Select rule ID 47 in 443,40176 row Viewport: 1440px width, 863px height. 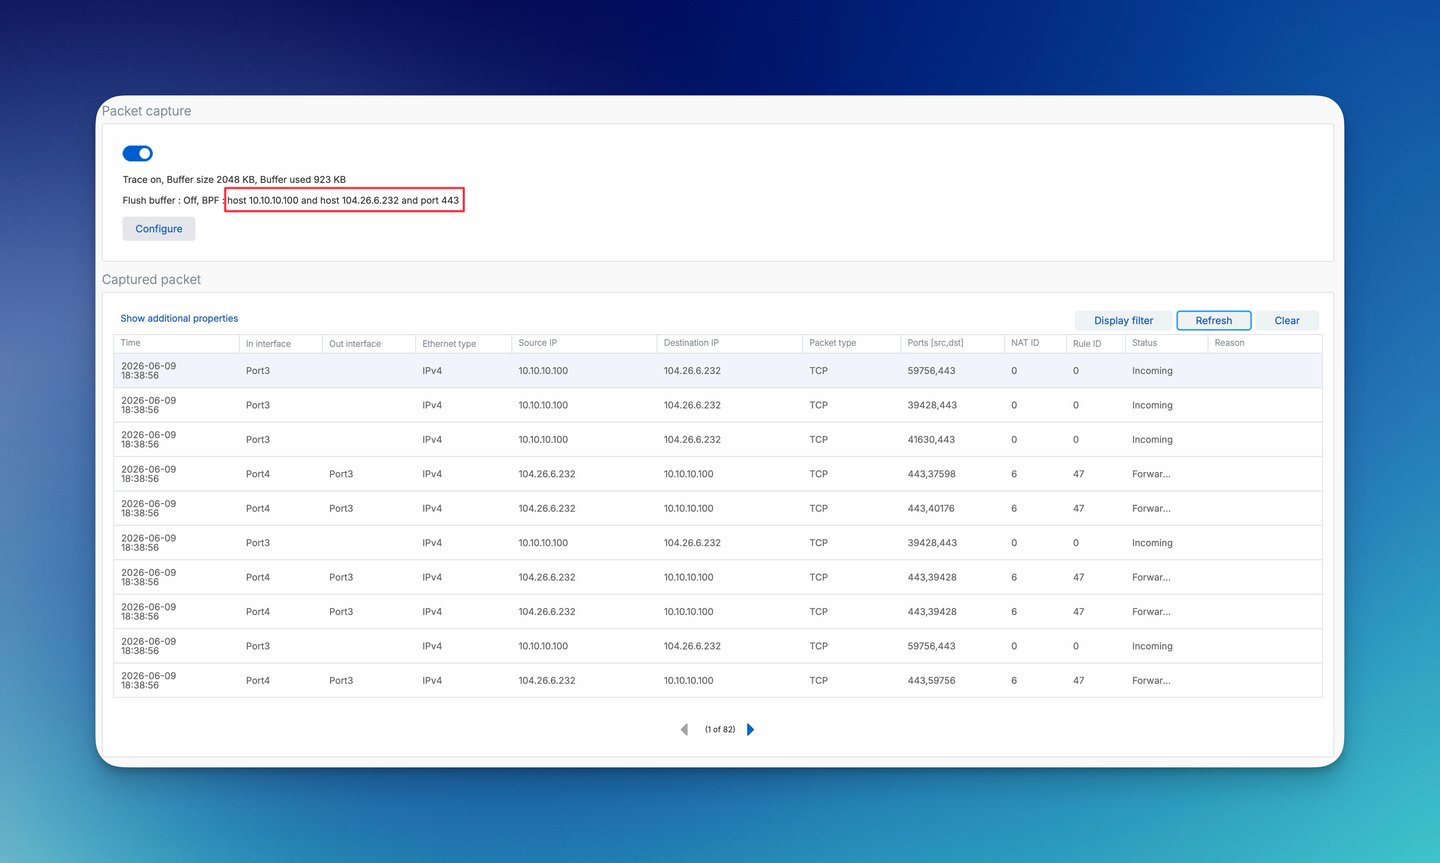pyautogui.click(x=1078, y=509)
